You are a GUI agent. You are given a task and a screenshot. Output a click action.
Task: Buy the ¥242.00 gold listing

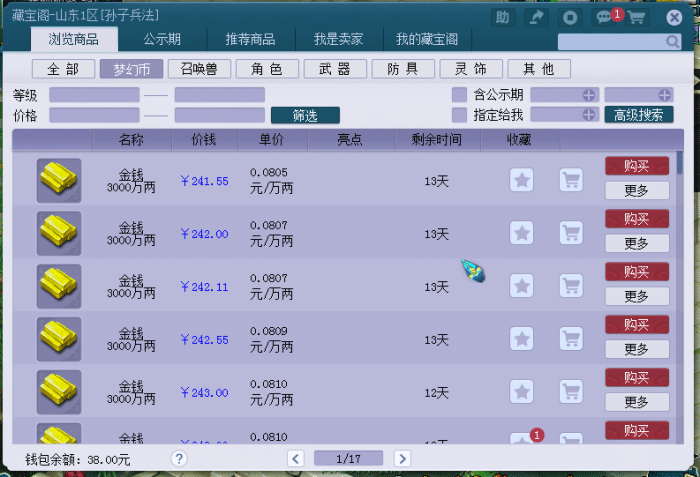click(637, 218)
